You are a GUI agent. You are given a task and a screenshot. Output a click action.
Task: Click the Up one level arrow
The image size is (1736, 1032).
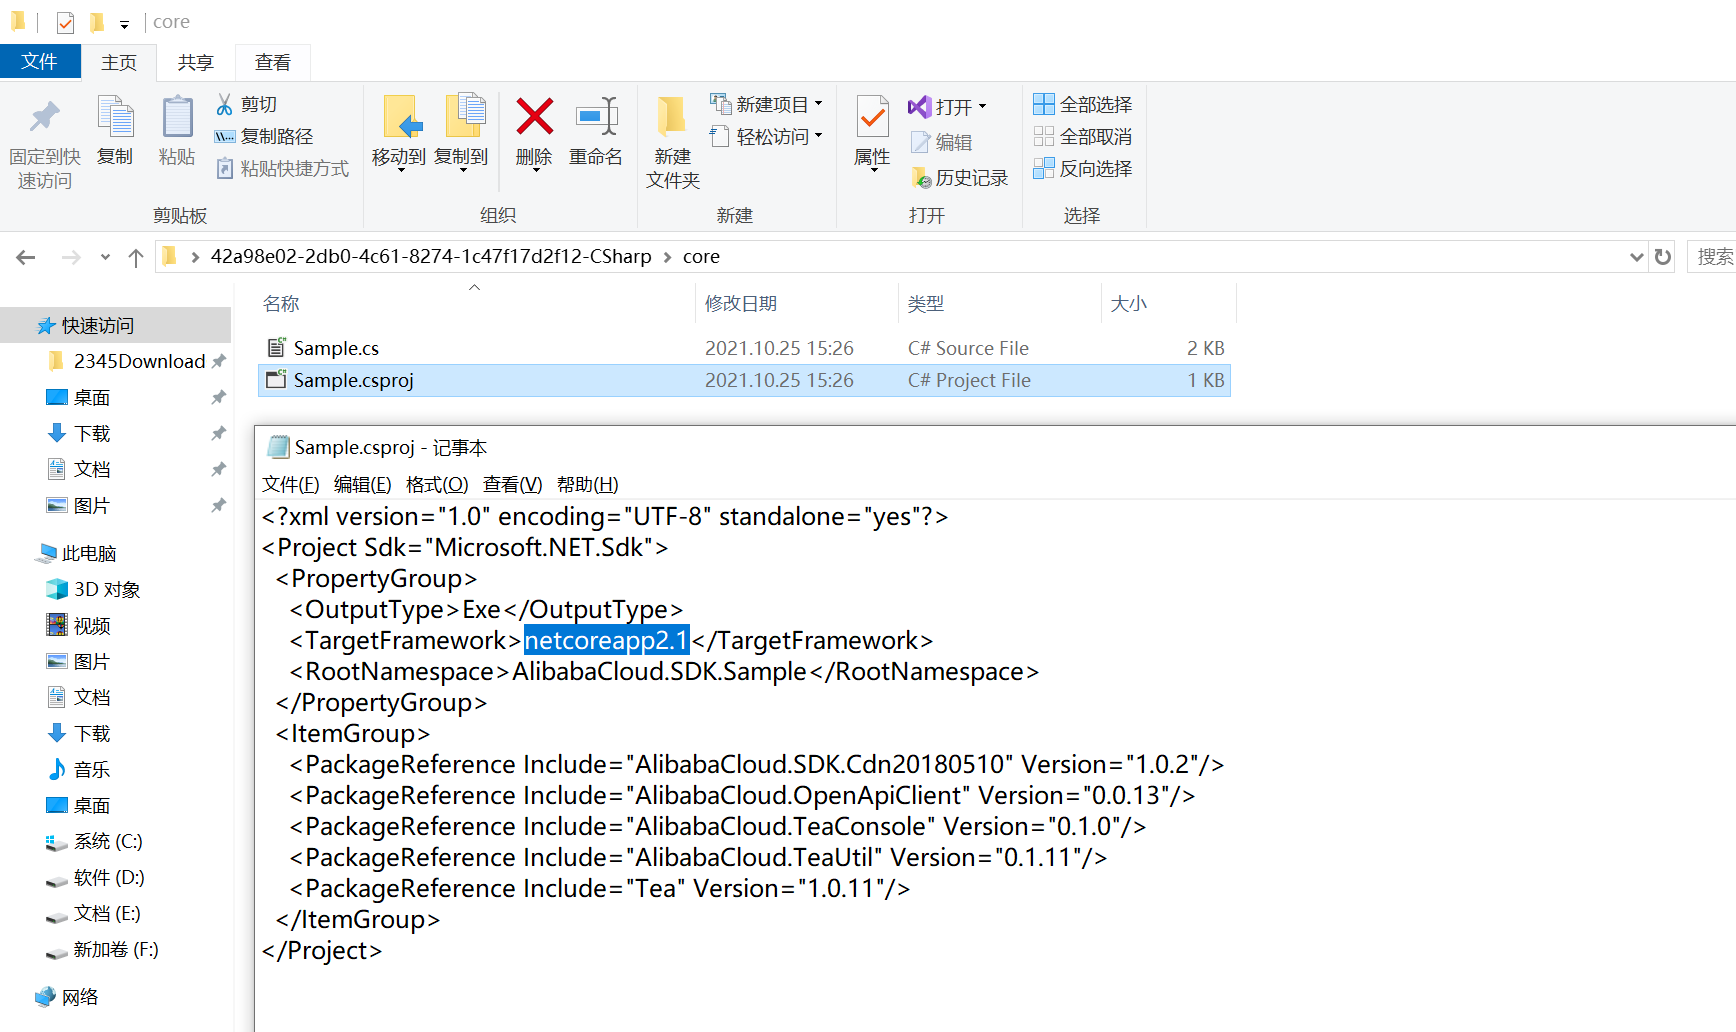point(136,257)
